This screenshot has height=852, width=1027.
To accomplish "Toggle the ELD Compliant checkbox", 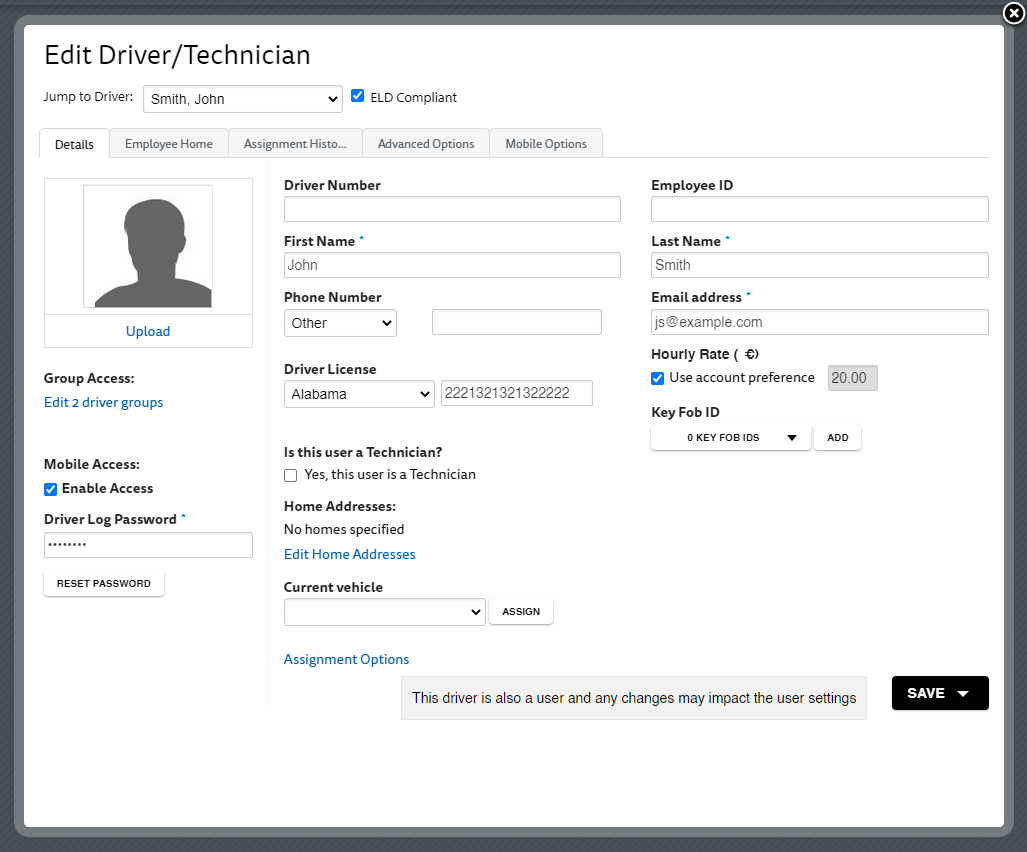I will (x=358, y=96).
